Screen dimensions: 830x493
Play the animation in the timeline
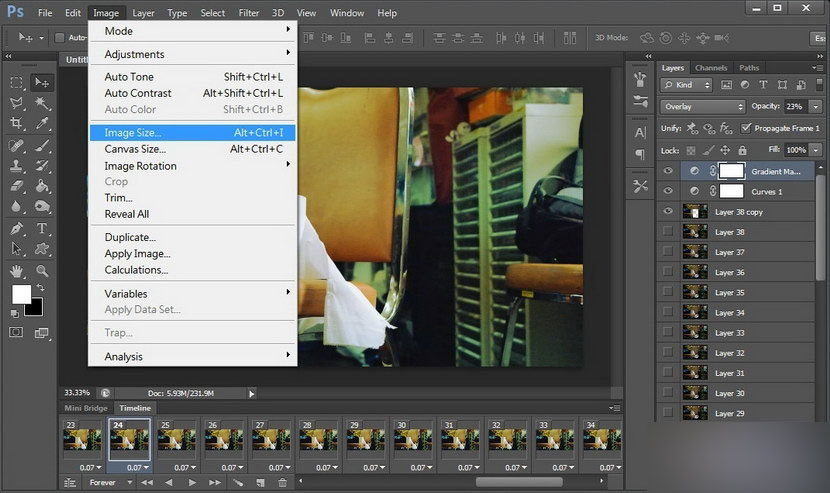click(191, 482)
